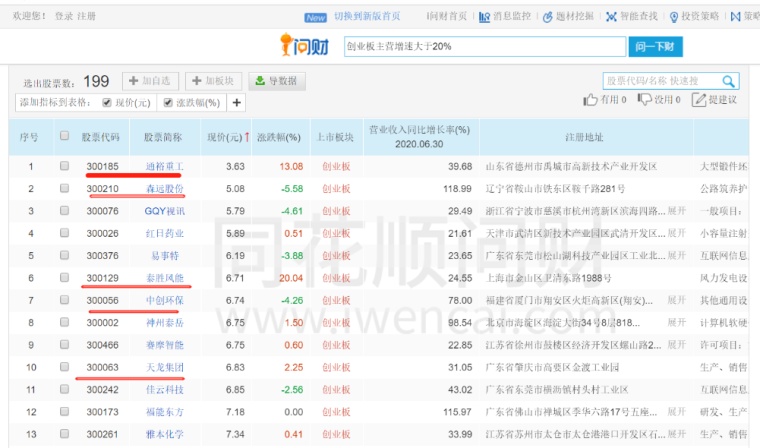760x448 pixels.
Task: Toggle the 涨跌幅(%) indicator checkbox
Action: pyautogui.click(x=164, y=102)
